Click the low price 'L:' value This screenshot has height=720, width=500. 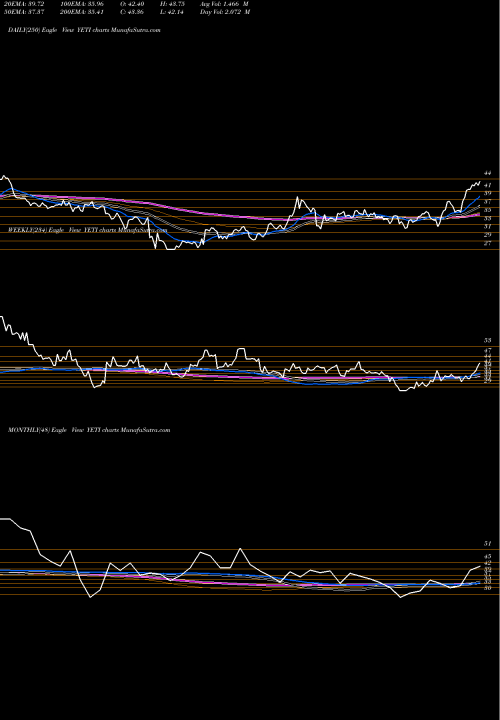pos(172,12)
